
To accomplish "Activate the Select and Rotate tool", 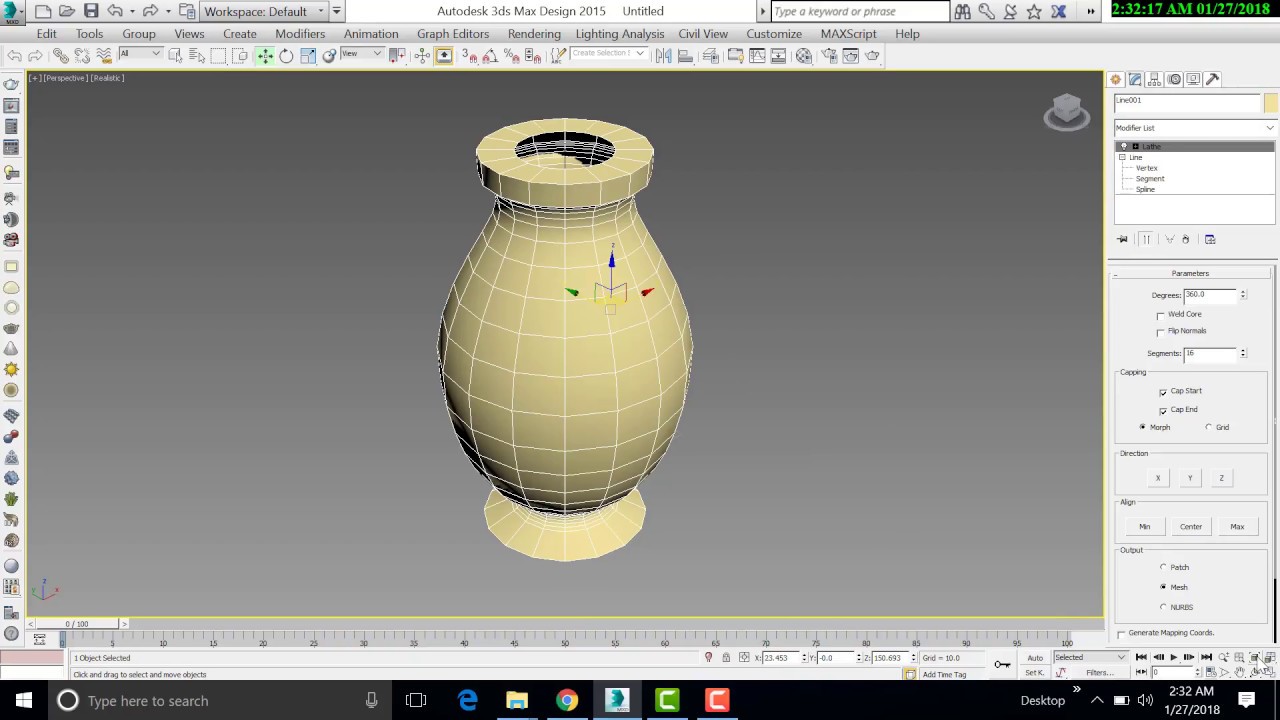I will 286,56.
